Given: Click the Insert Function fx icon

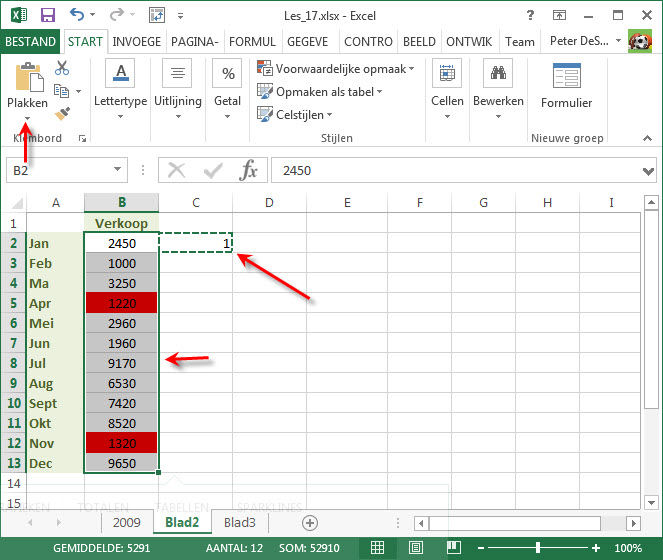Looking at the screenshot, I should [249, 170].
